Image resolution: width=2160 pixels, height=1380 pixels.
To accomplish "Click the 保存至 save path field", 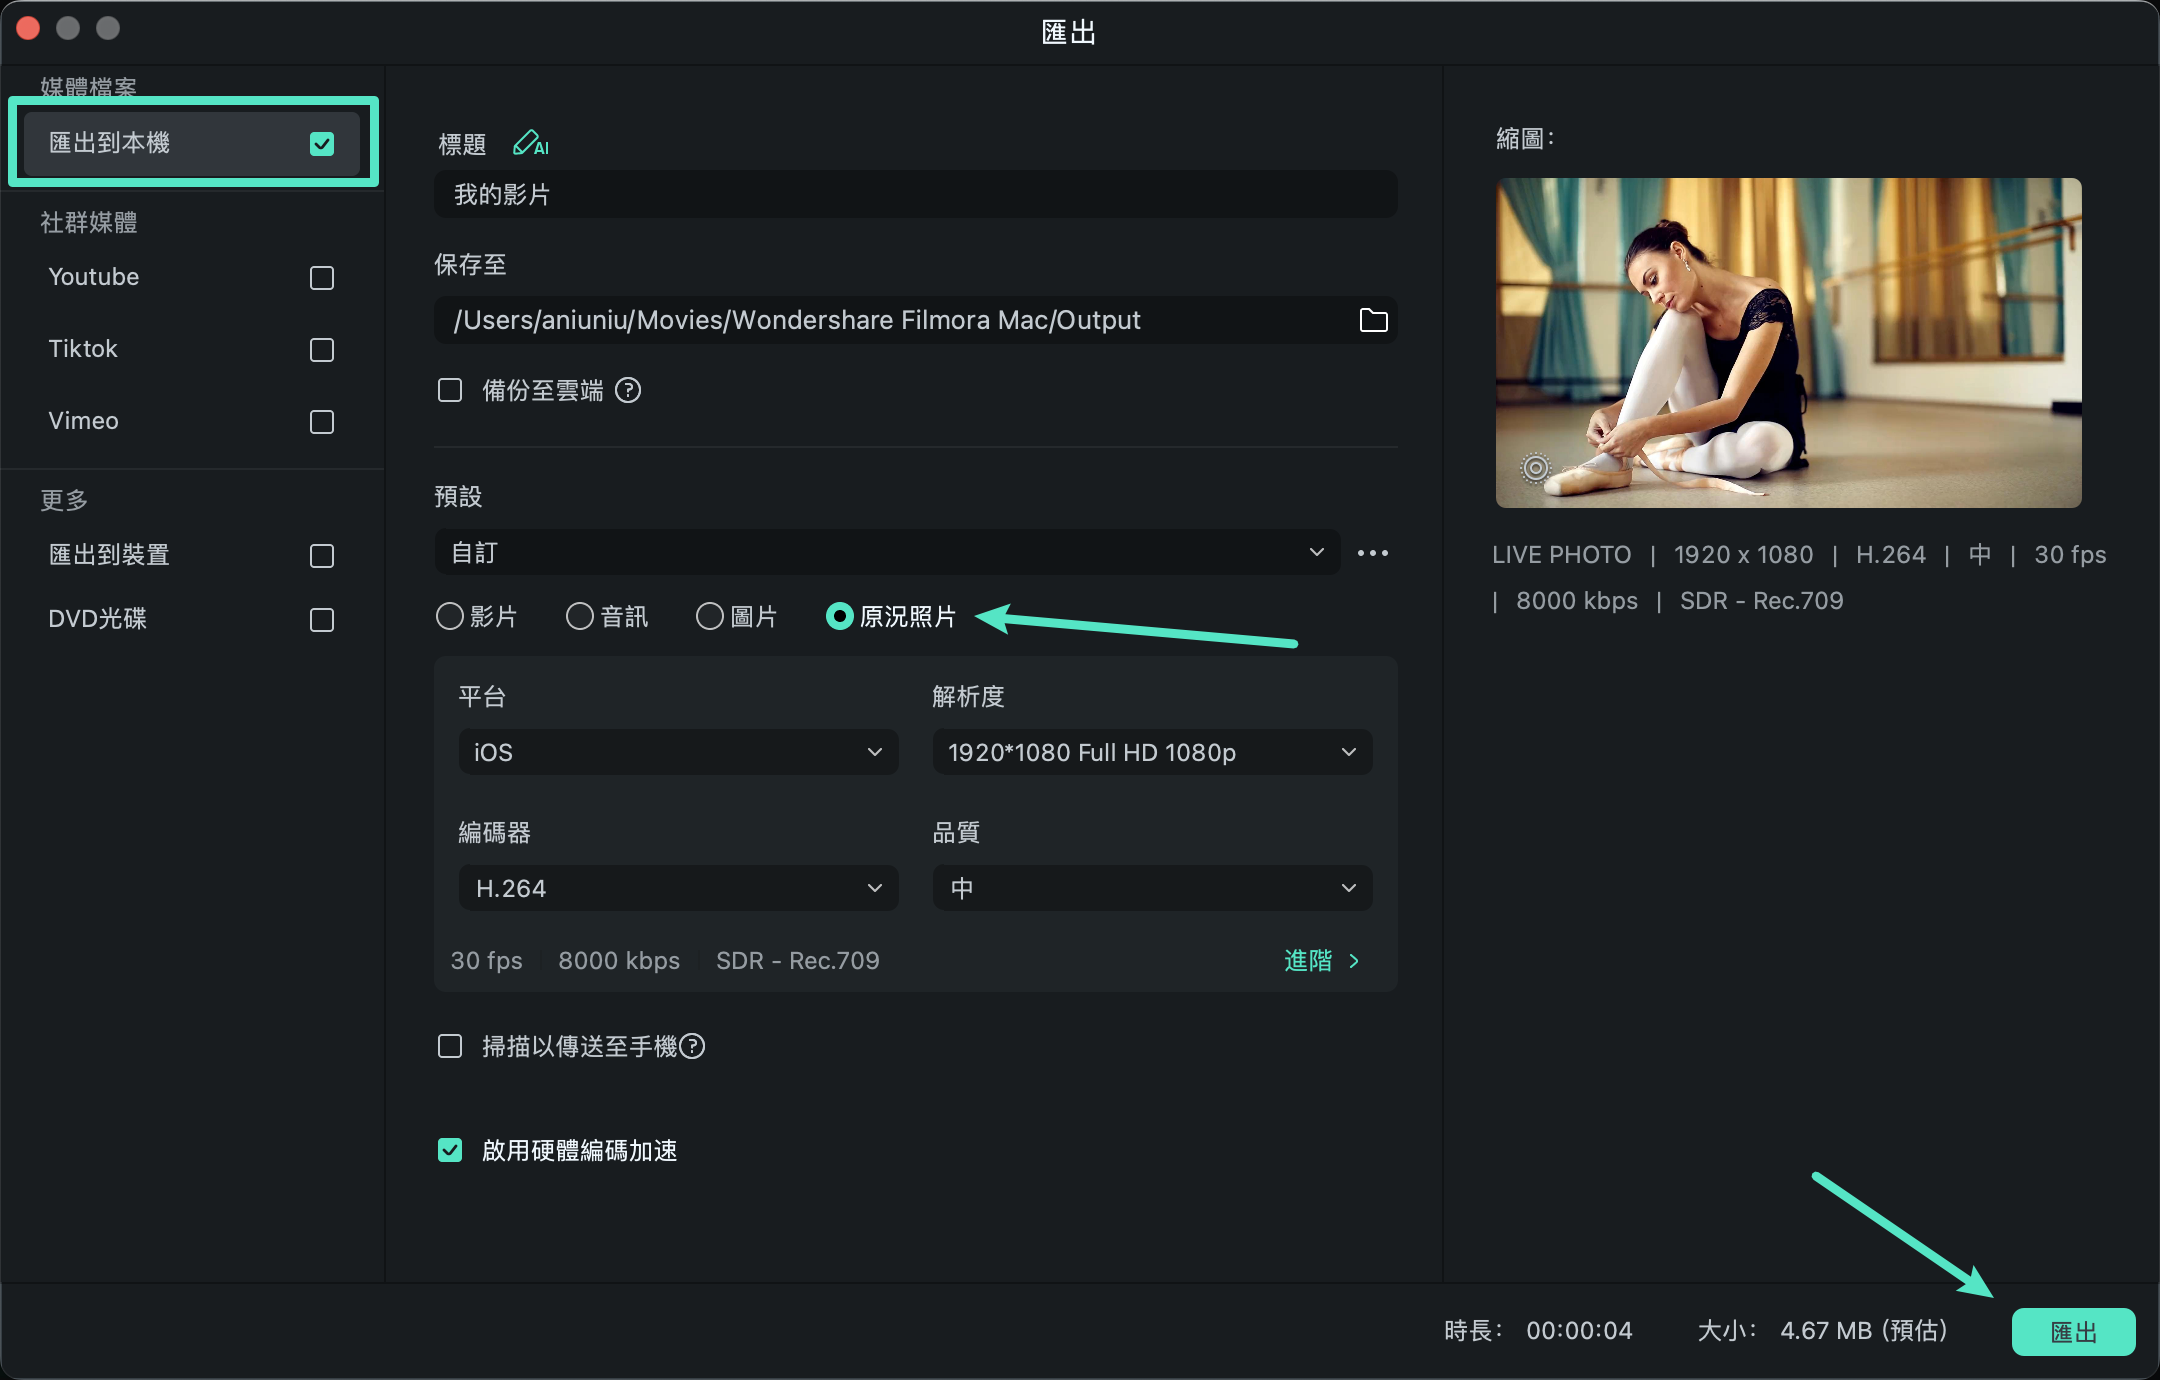I will coord(915,320).
